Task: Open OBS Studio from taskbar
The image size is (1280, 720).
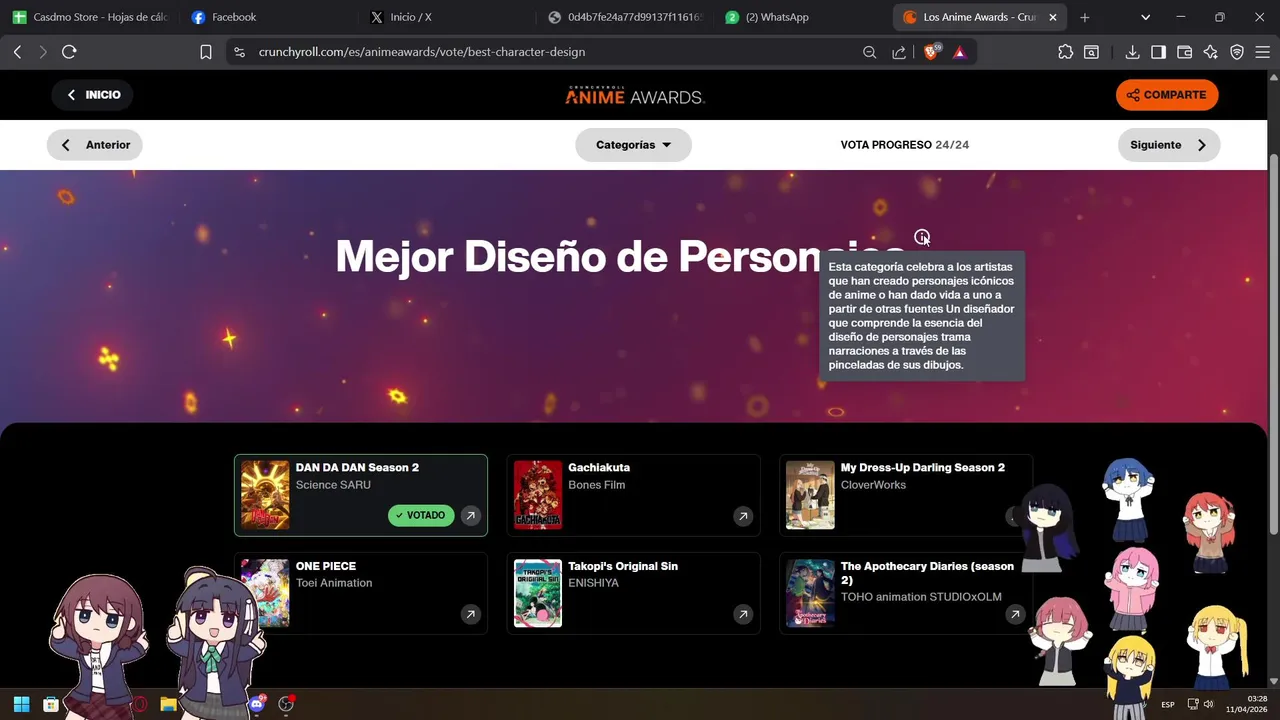Action: point(287,704)
